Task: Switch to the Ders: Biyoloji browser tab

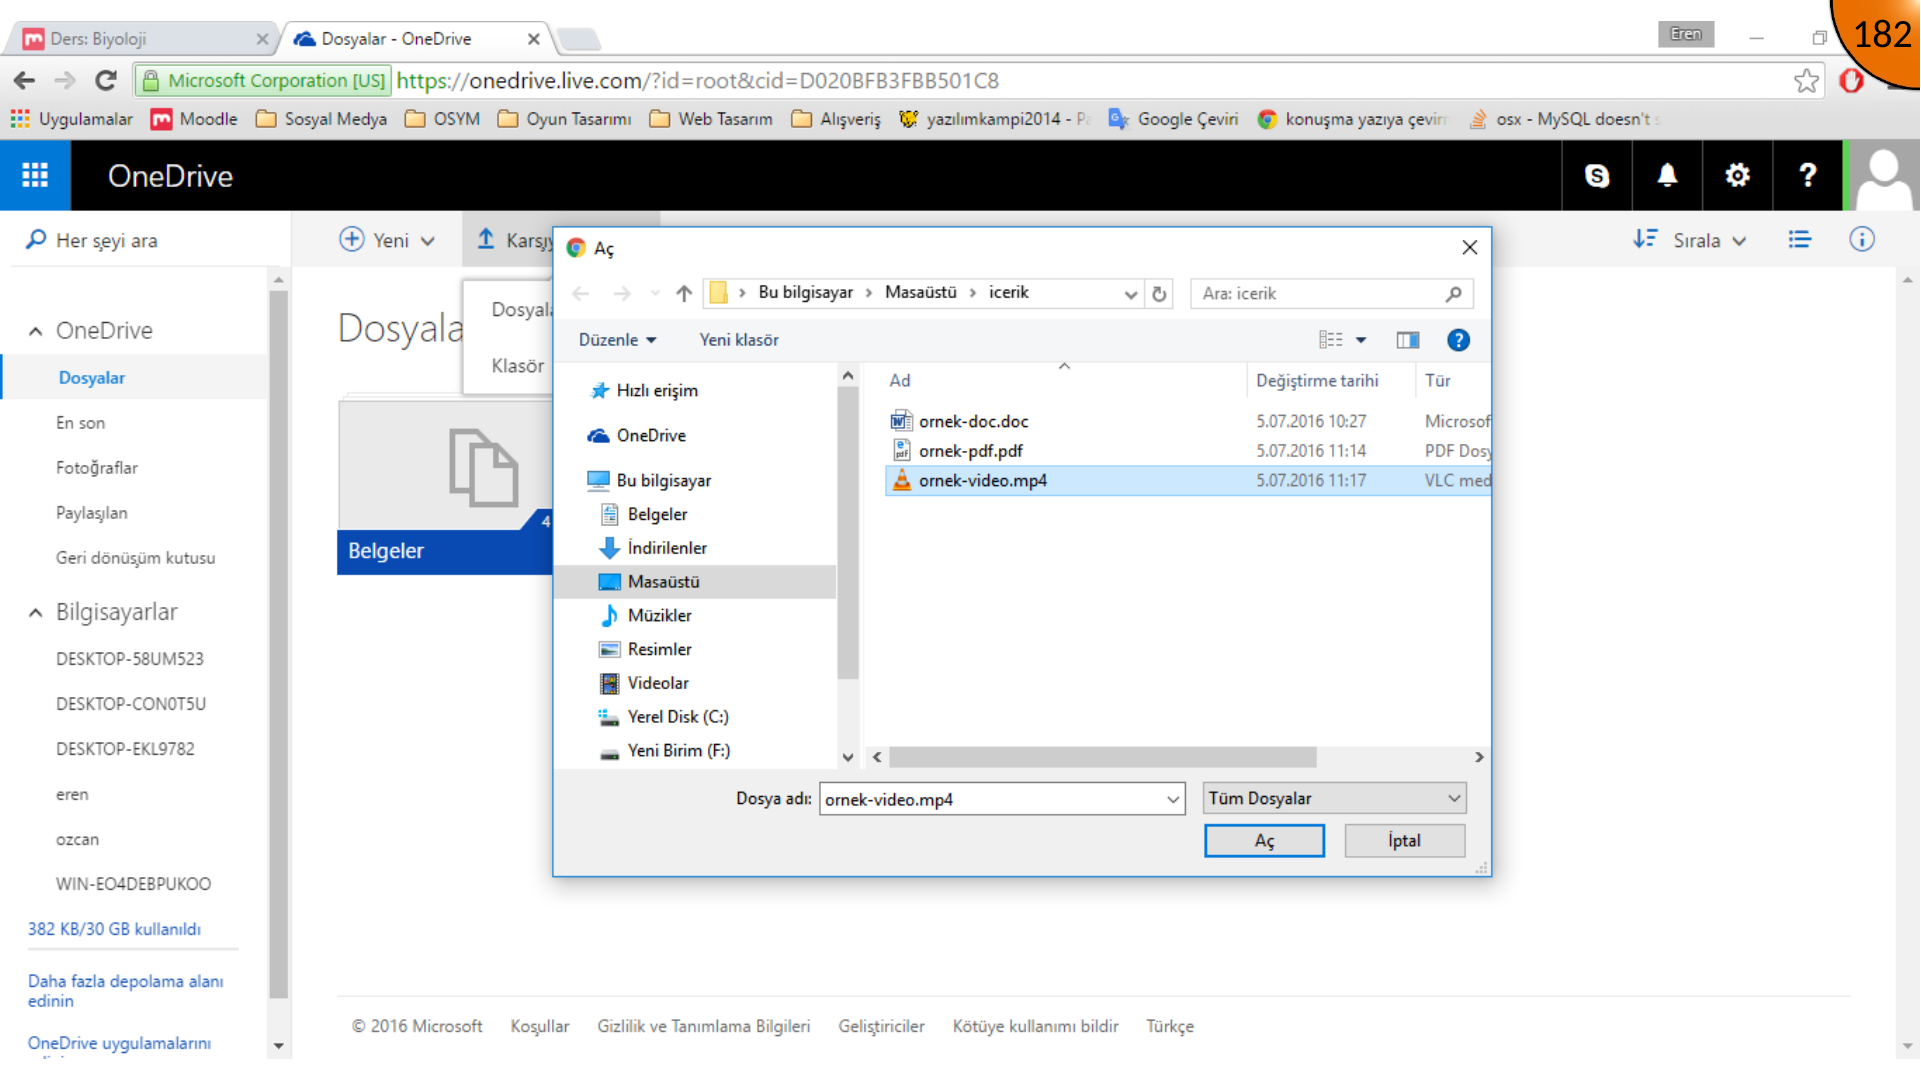Action: coord(144,39)
